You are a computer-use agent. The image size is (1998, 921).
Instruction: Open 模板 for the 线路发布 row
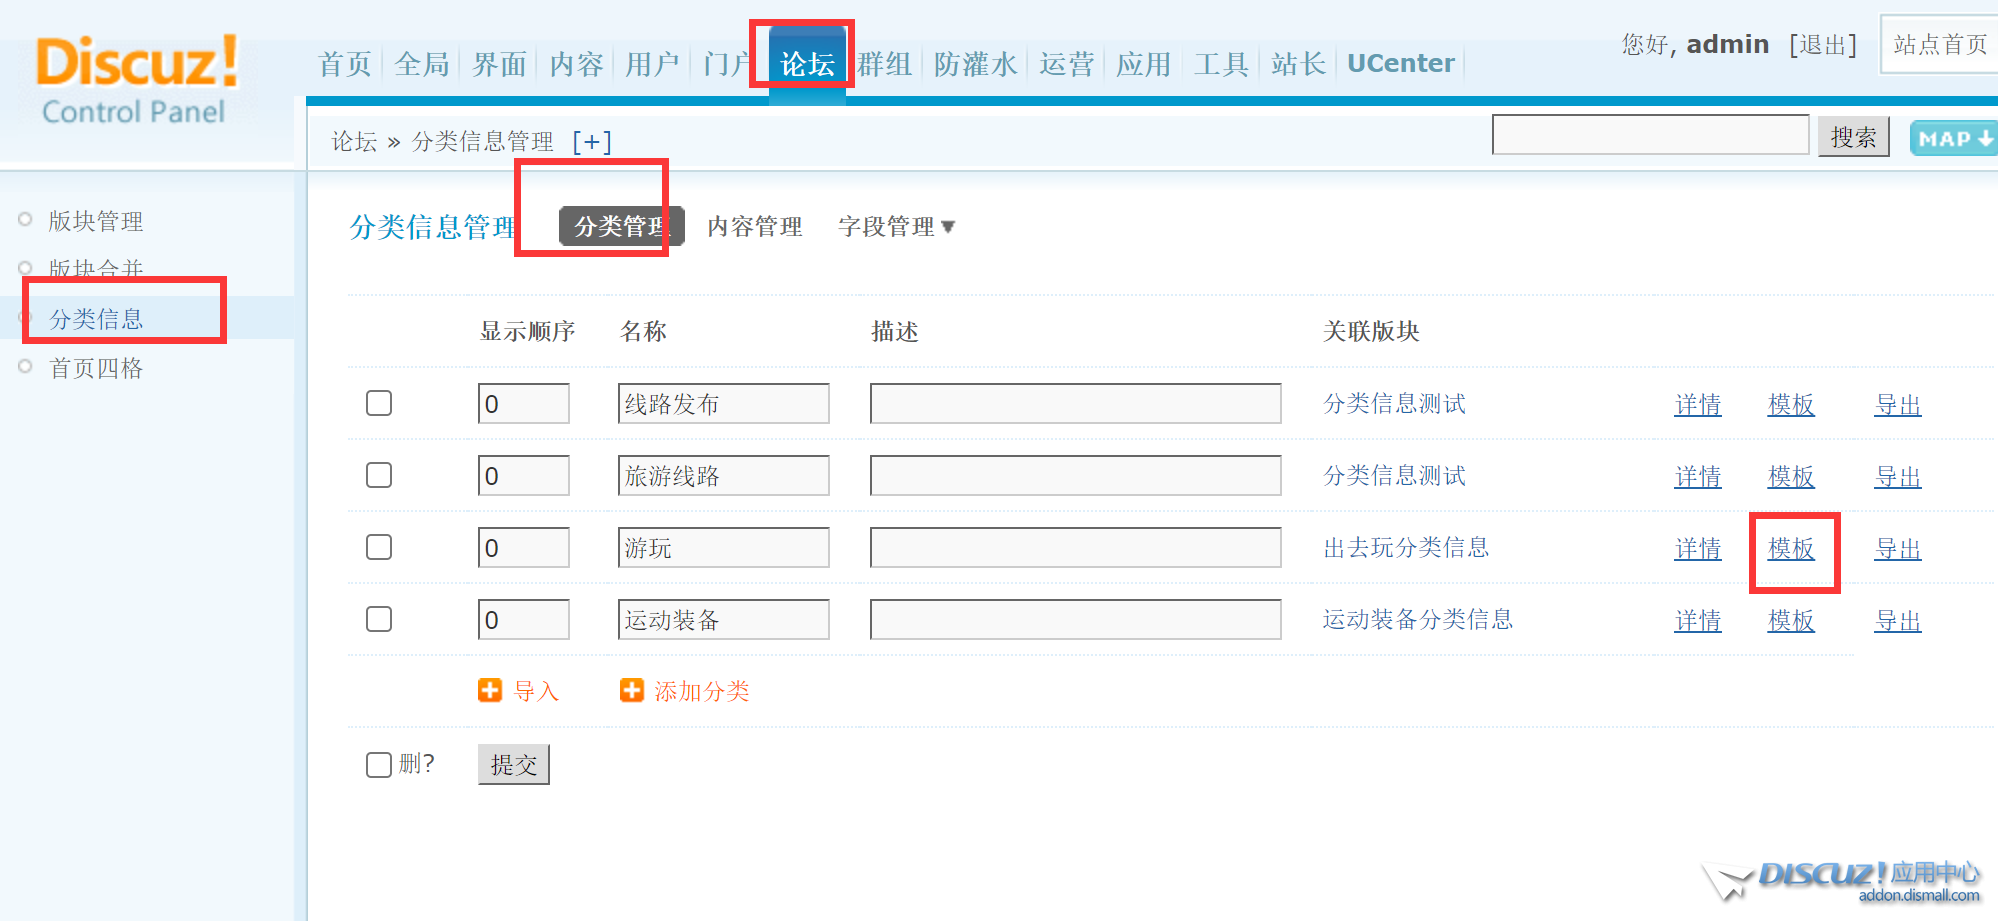[x=1791, y=405]
